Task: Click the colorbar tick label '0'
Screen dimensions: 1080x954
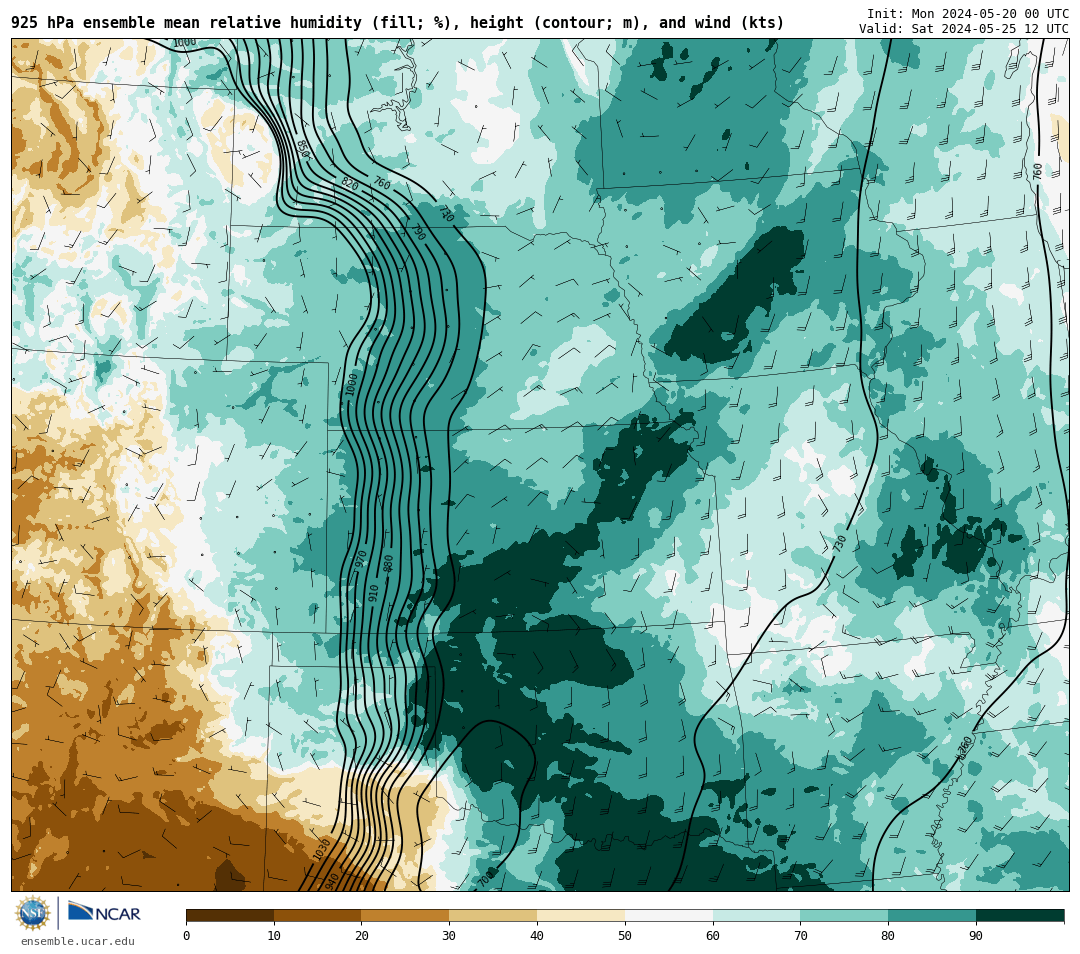Action: tap(187, 935)
